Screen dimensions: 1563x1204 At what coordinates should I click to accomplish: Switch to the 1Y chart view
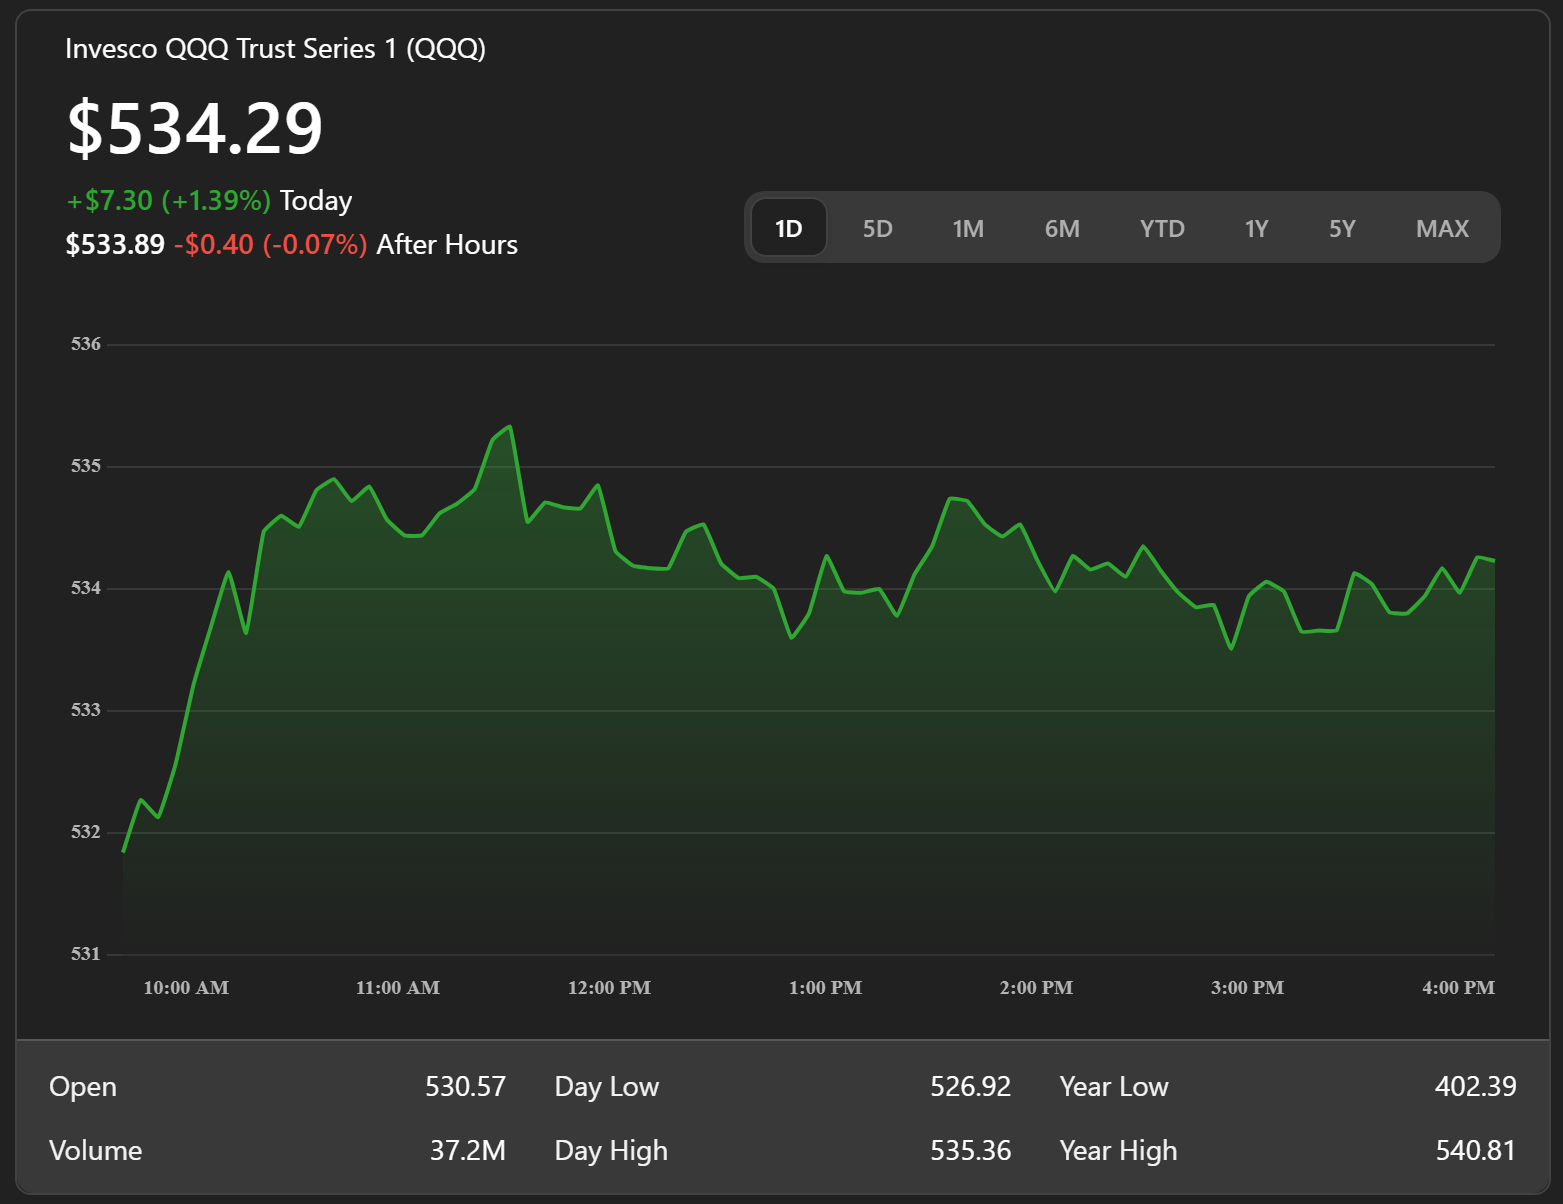point(1256,228)
